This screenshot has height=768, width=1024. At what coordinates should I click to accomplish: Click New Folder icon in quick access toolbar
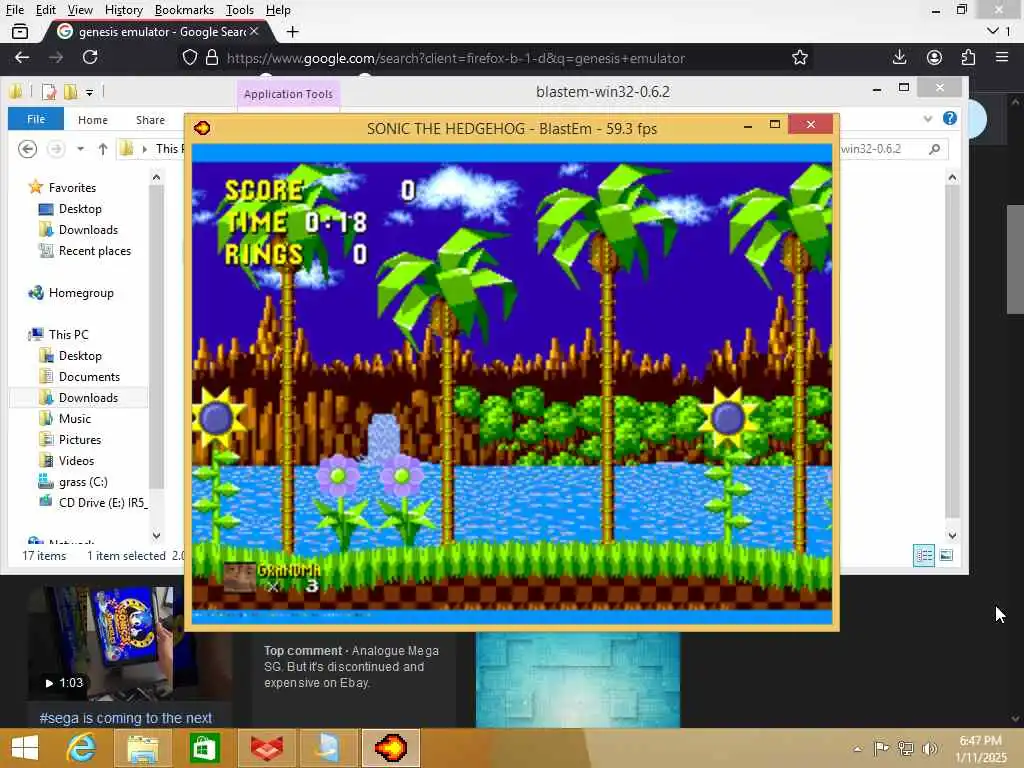pos(70,91)
